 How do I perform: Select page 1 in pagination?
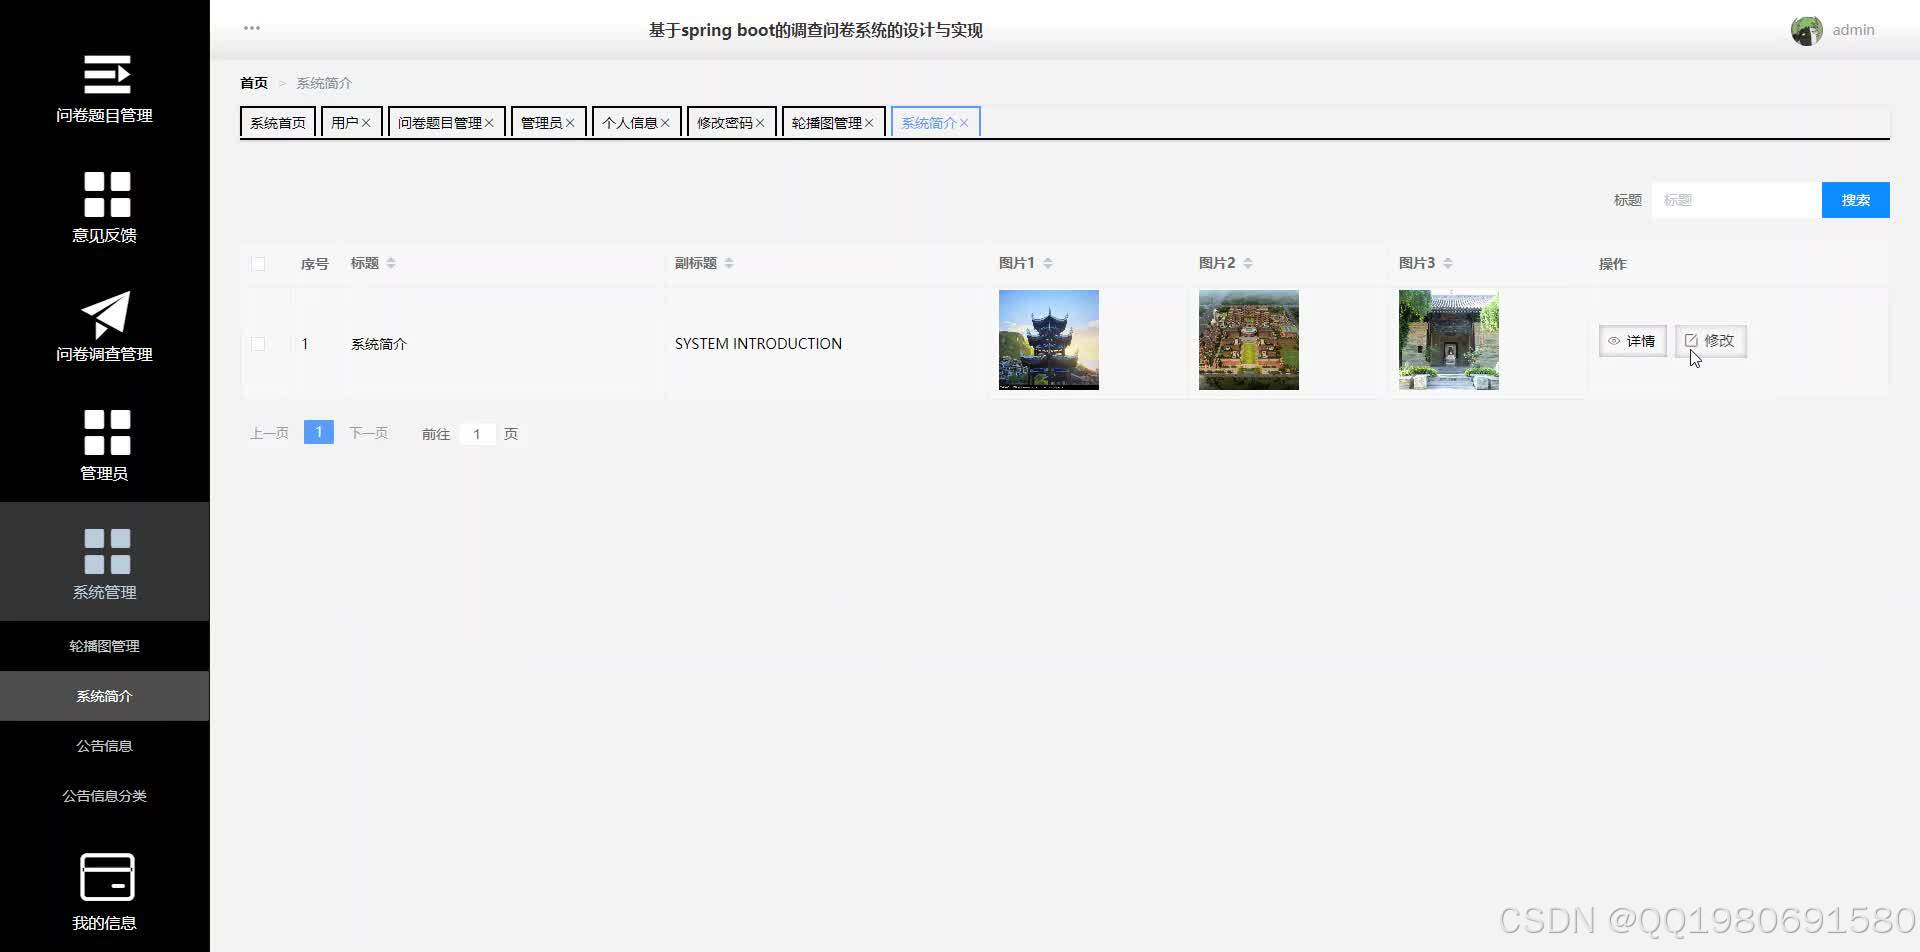click(x=318, y=432)
